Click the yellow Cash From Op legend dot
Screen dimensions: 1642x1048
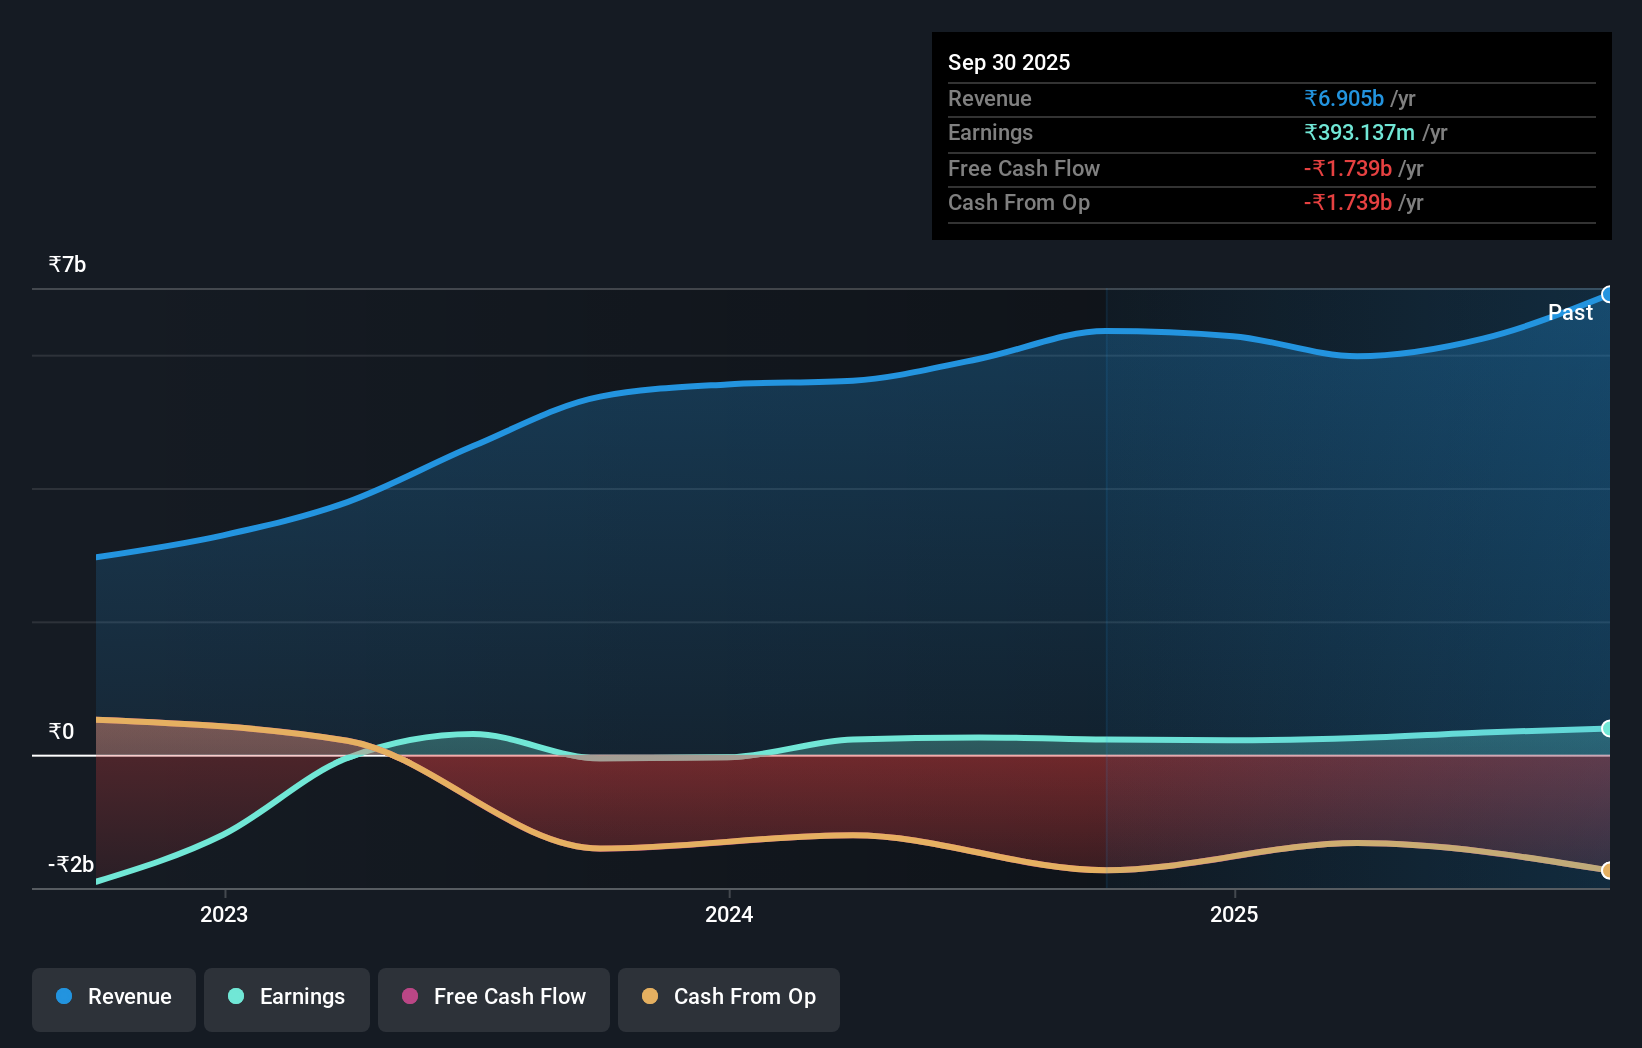point(649,996)
